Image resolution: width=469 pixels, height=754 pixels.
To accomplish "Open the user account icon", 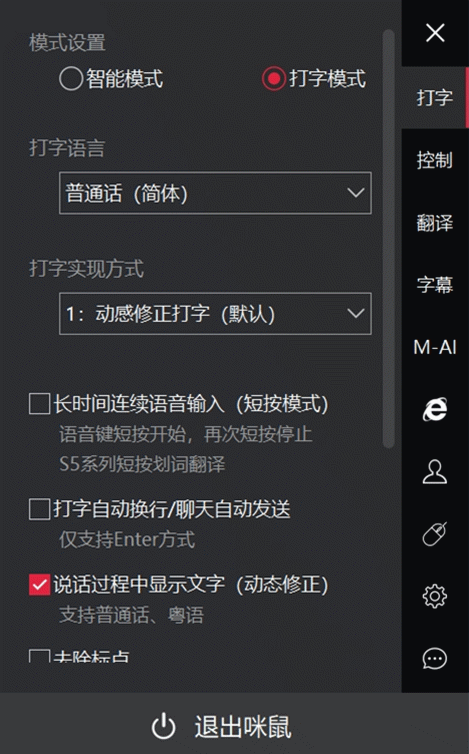I will click(435, 471).
